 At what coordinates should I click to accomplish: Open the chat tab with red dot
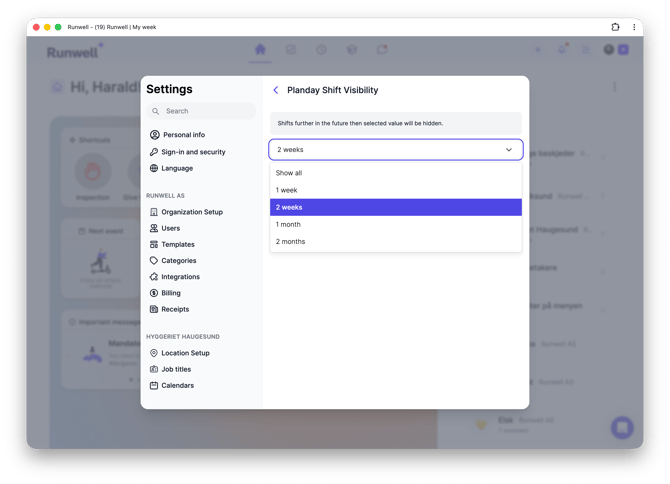pyautogui.click(x=382, y=50)
